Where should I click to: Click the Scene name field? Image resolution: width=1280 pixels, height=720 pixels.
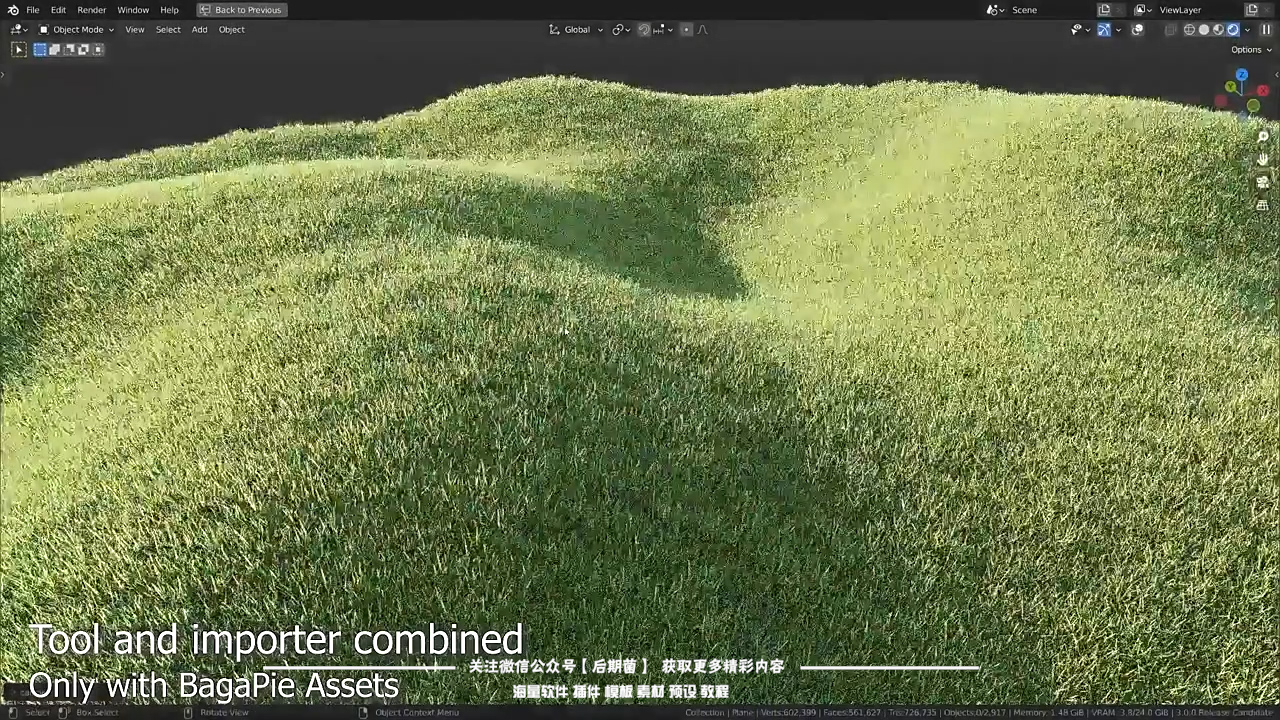tap(1045, 10)
